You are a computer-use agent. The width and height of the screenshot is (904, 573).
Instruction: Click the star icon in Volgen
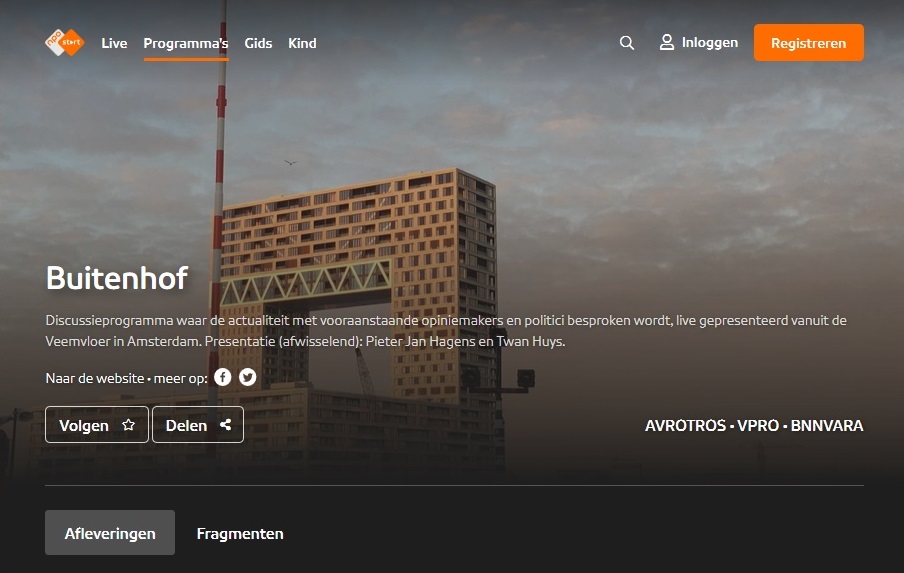(129, 425)
